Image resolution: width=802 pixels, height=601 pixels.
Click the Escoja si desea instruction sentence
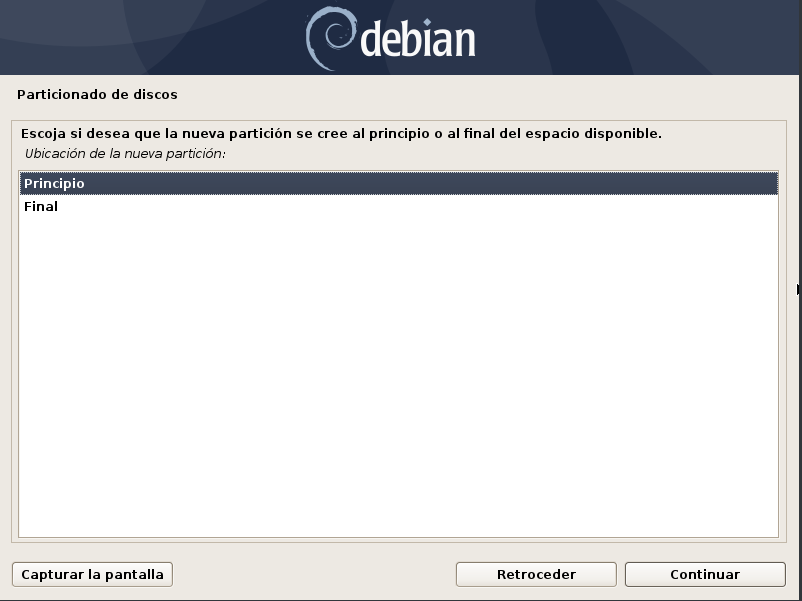click(x=341, y=133)
